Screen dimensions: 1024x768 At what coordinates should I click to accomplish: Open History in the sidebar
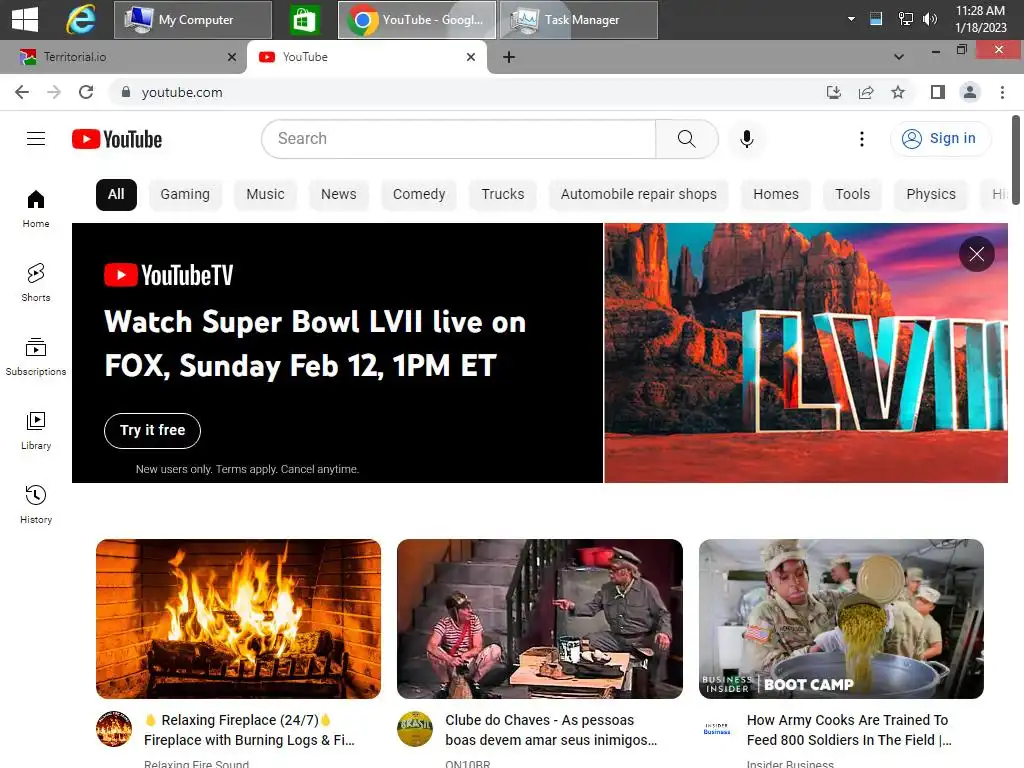coord(36,504)
